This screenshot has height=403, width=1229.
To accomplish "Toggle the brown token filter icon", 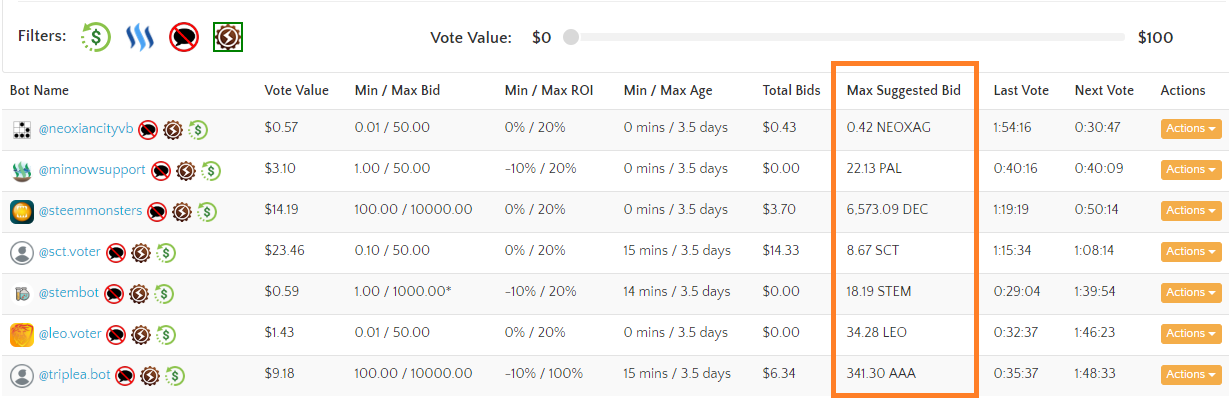I will [x=229, y=38].
